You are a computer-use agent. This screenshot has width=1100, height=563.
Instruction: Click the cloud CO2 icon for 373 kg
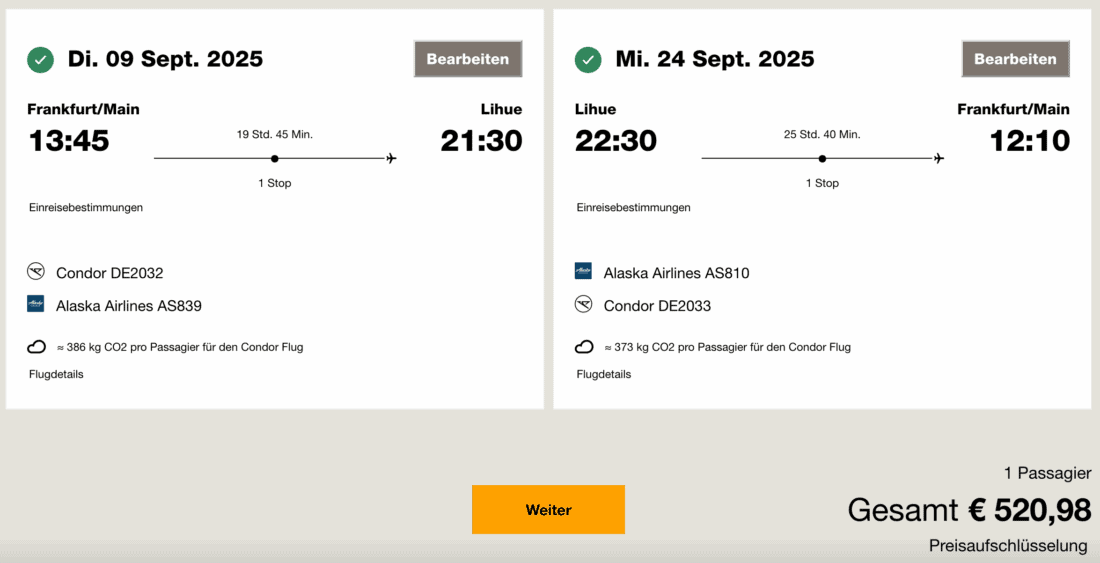(x=584, y=347)
